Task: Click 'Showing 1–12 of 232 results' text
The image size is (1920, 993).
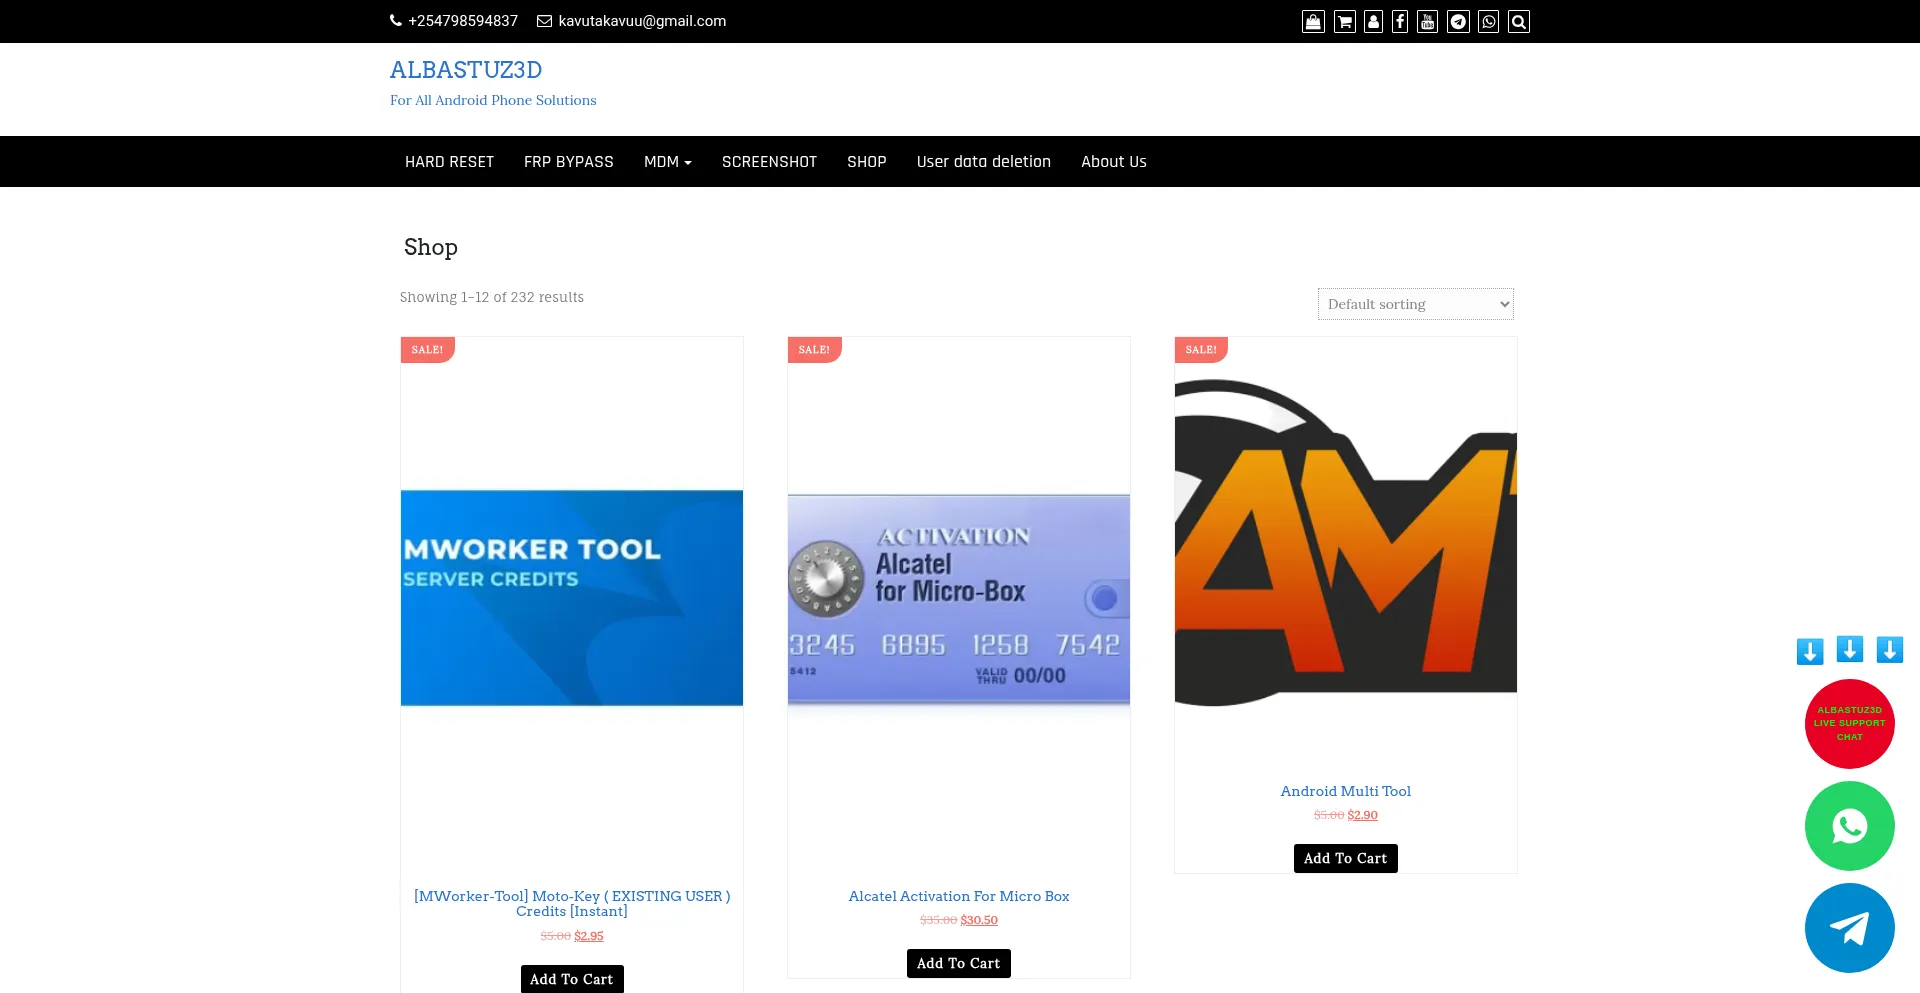Action: (492, 297)
